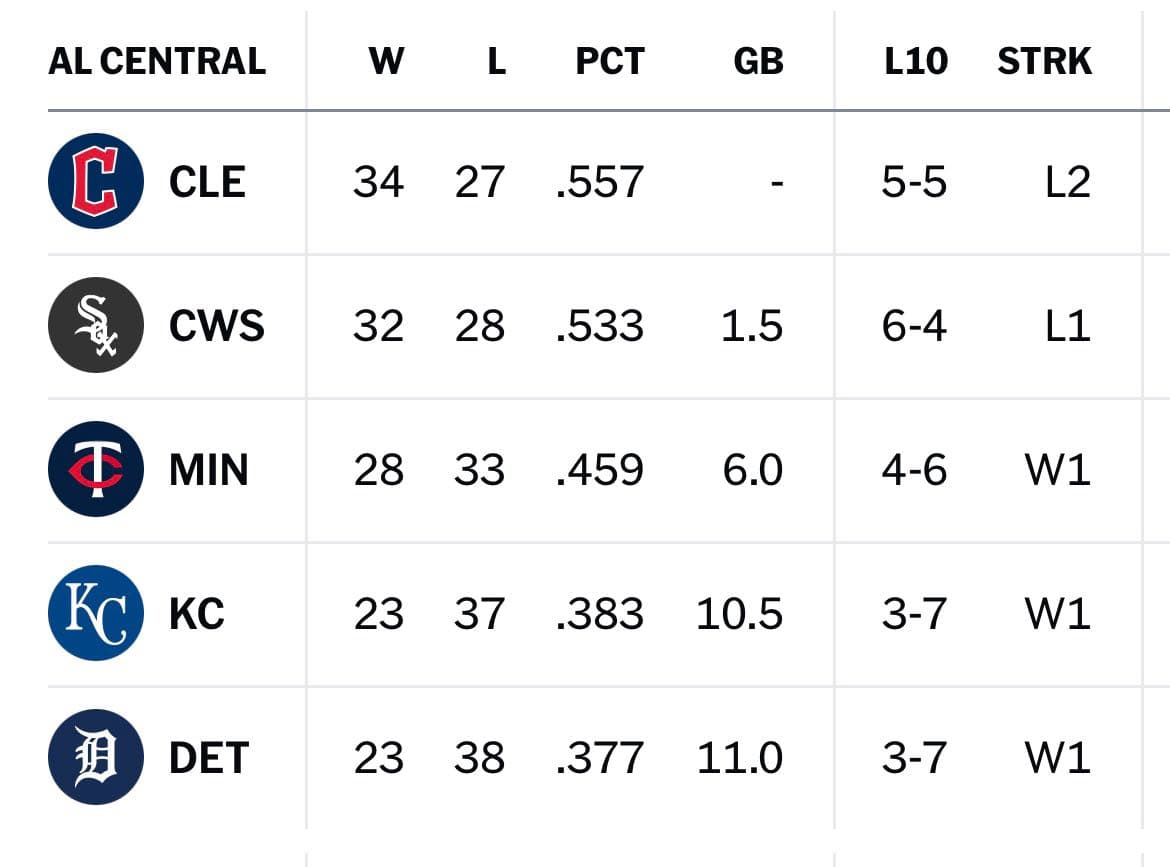Click the AL CENTRAL division header
1170x867 pixels.
[157, 61]
